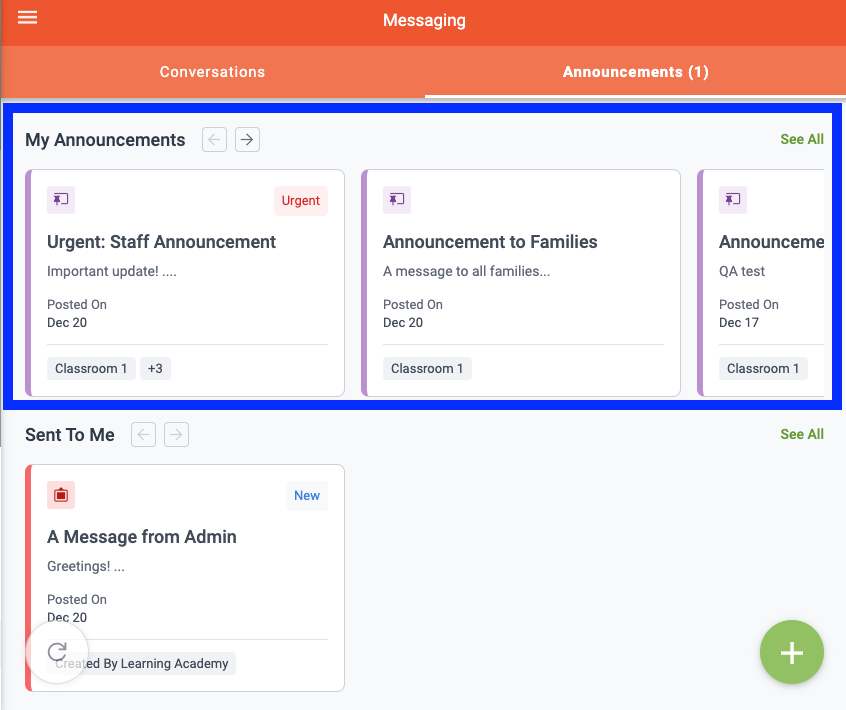The width and height of the screenshot is (846, 710).
Task: Expand the +3 classrooms chip
Action: click(155, 368)
